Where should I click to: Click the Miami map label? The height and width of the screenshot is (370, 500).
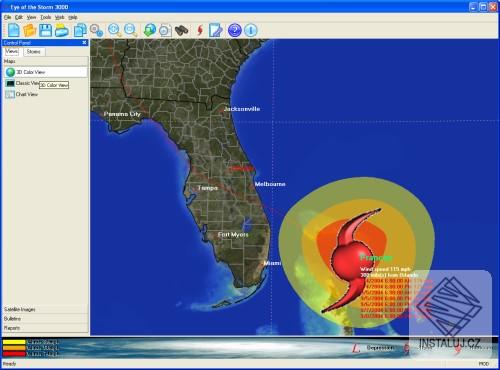[272, 263]
